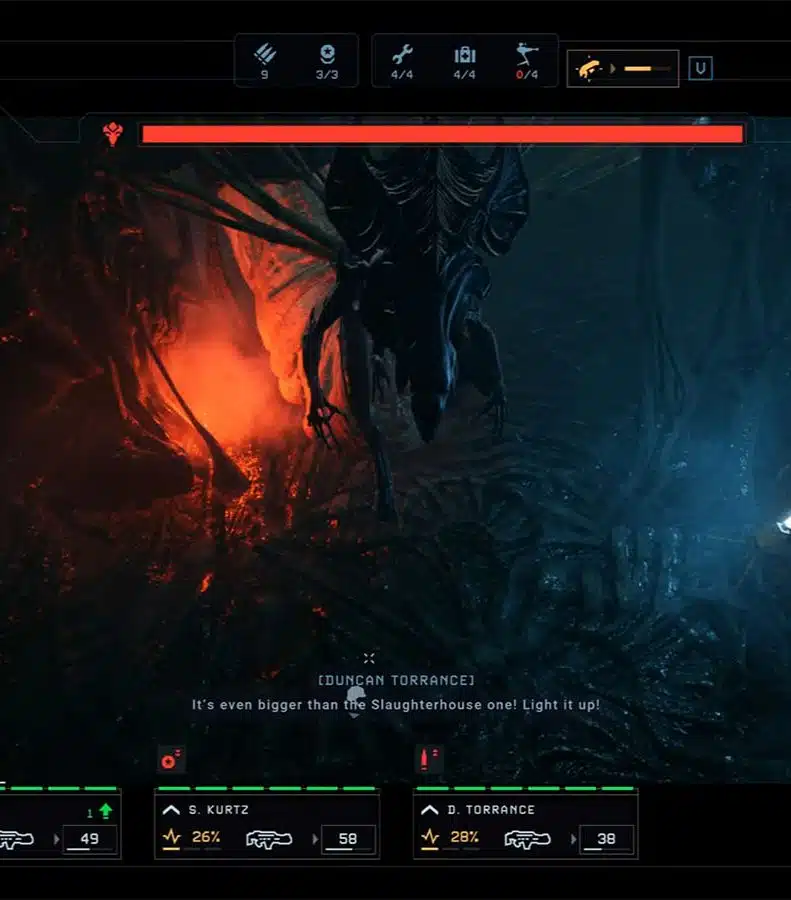Click the subtitle line 'Light it up!'

tap(561, 705)
